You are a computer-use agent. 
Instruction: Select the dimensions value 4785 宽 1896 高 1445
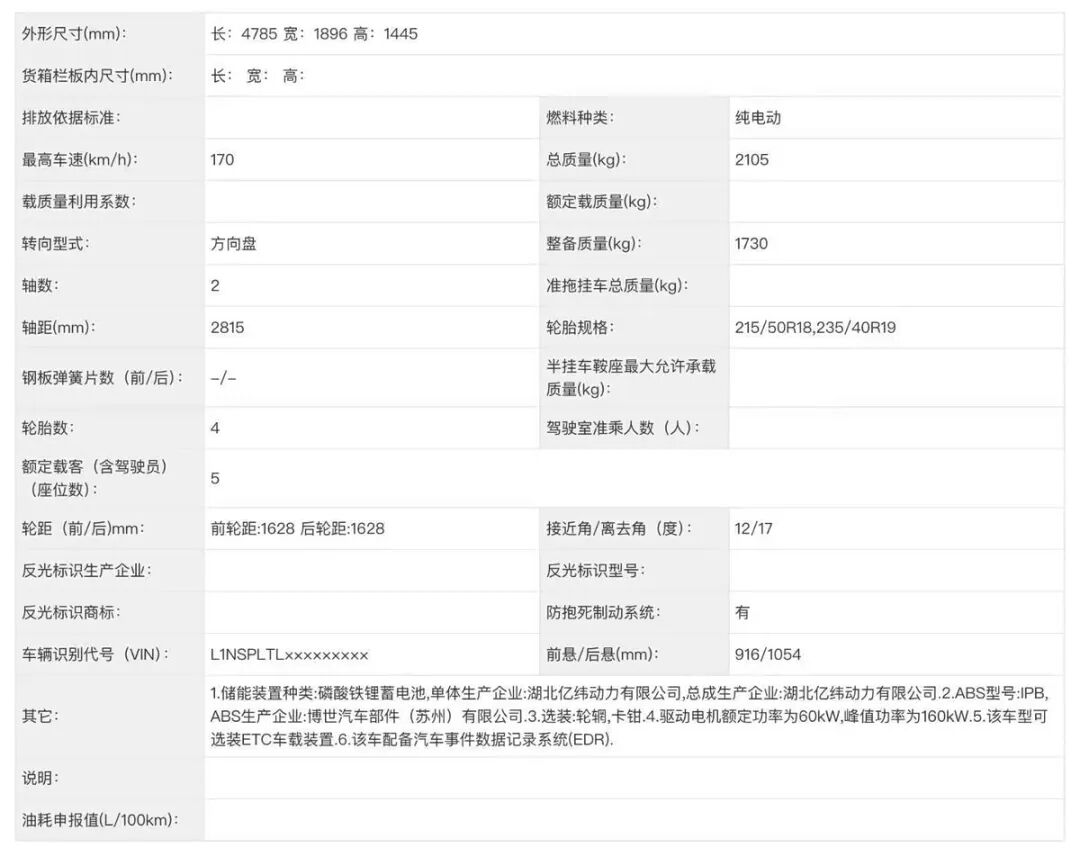pyautogui.click(x=320, y=33)
